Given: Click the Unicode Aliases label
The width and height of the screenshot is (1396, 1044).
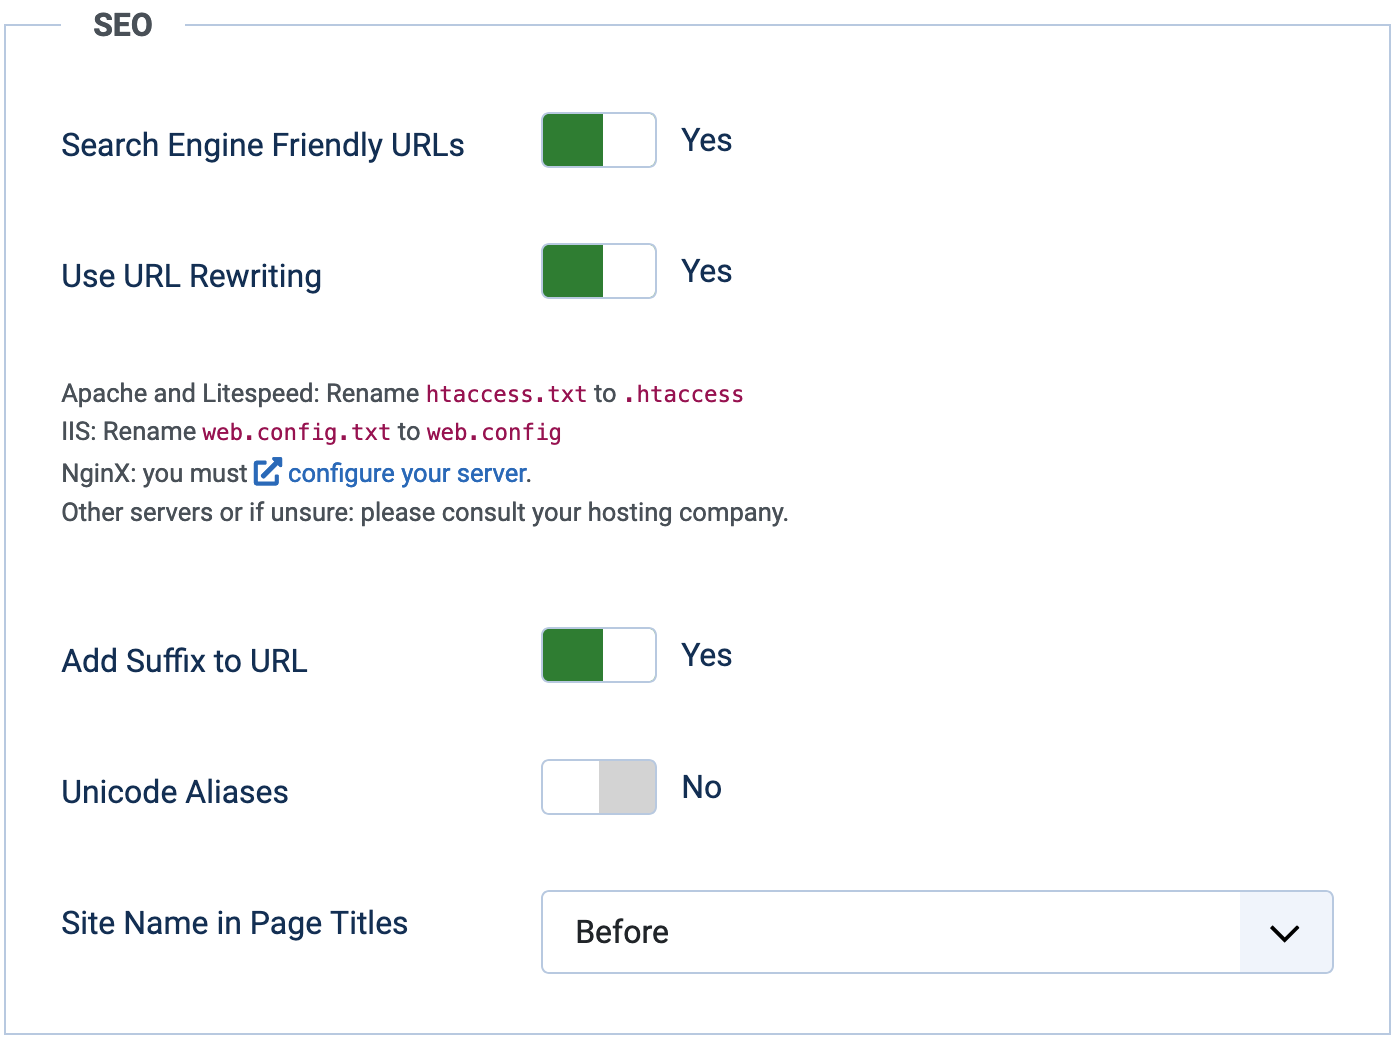Looking at the screenshot, I should click(175, 792).
